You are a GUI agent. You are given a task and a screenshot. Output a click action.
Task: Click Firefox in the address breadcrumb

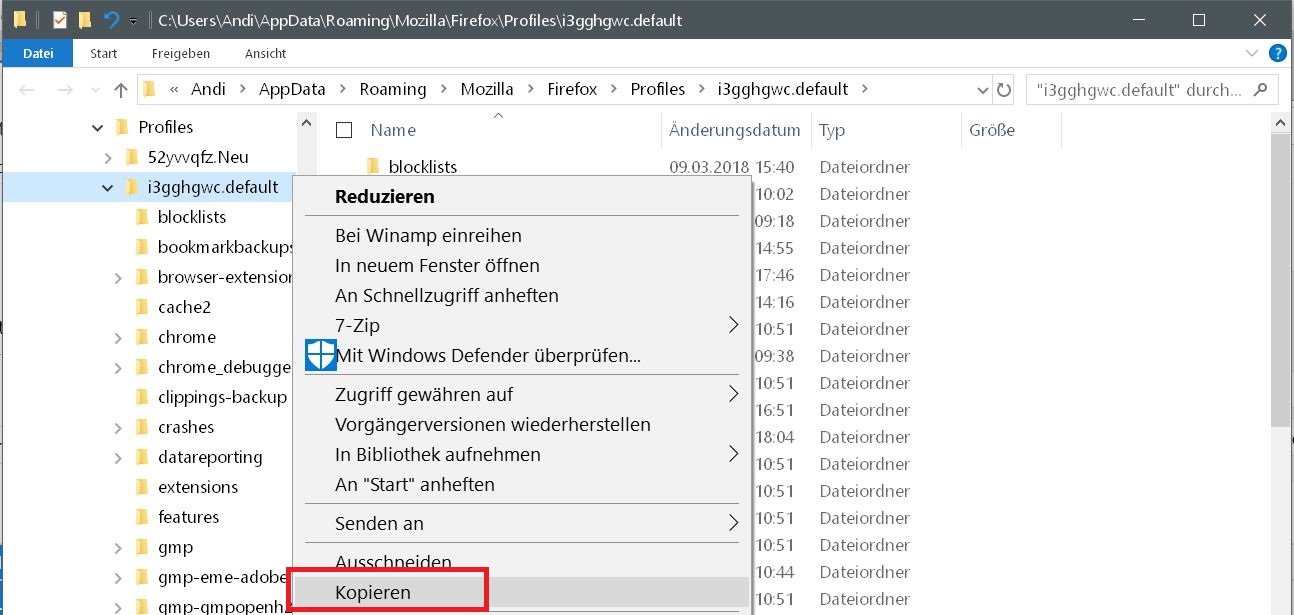point(572,89)
